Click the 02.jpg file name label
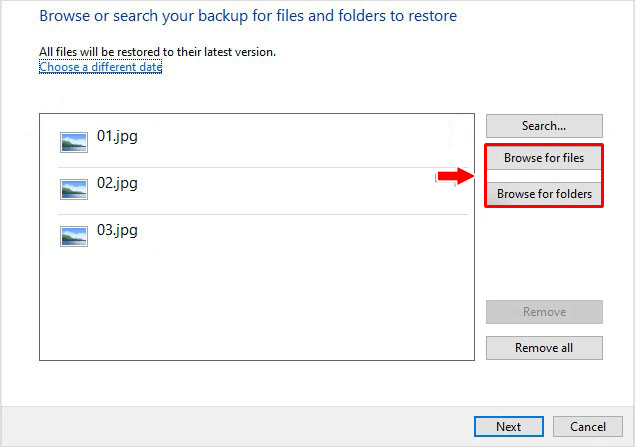 (x=117, y=183)
